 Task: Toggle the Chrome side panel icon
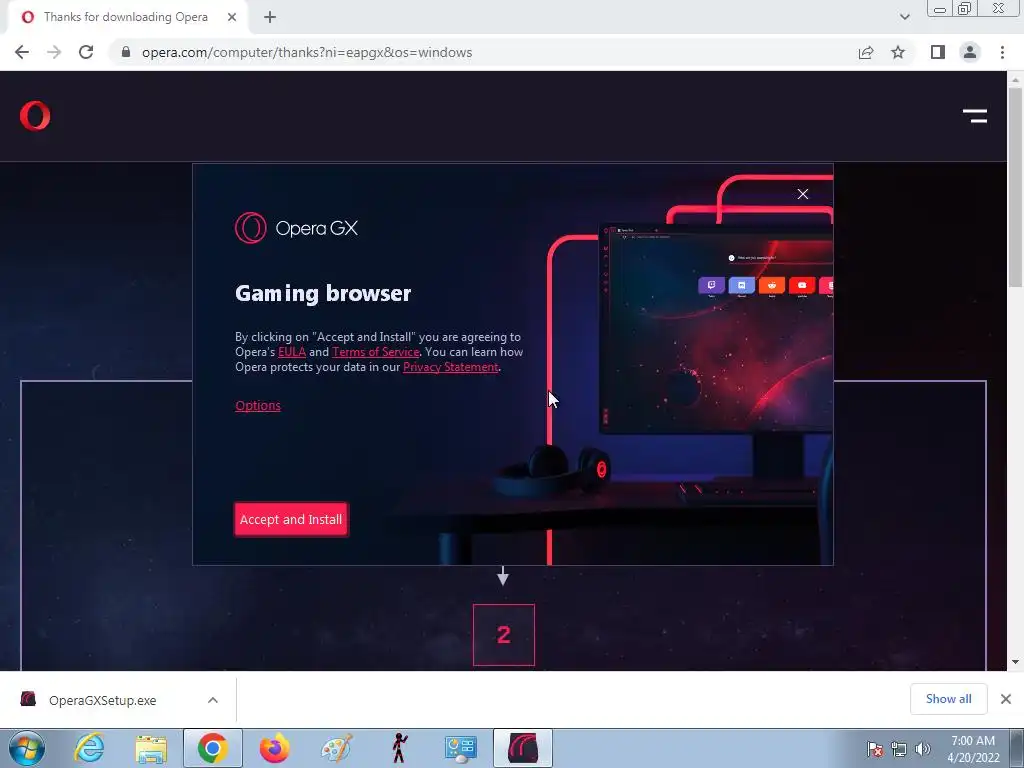(938, 52)
